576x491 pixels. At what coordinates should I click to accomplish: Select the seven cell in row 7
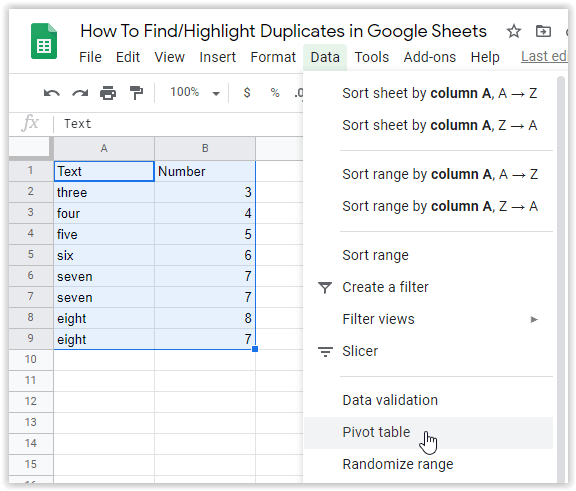[x=104, y=297]
